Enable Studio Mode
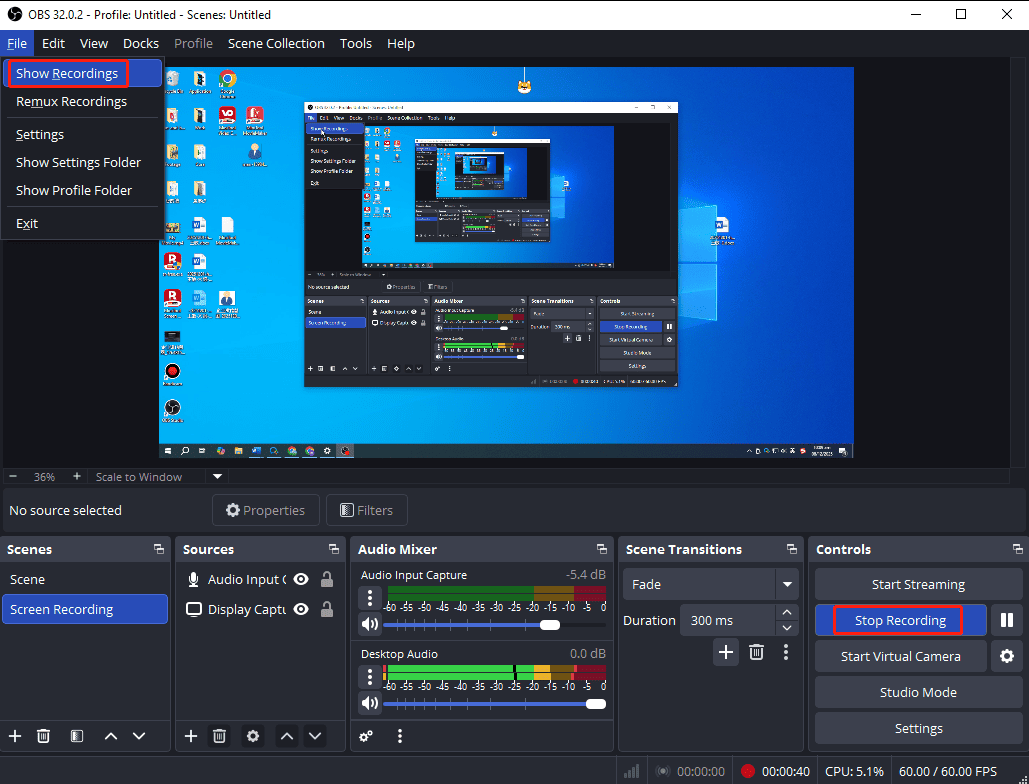The image size is (1029, 784). [917, 692]
